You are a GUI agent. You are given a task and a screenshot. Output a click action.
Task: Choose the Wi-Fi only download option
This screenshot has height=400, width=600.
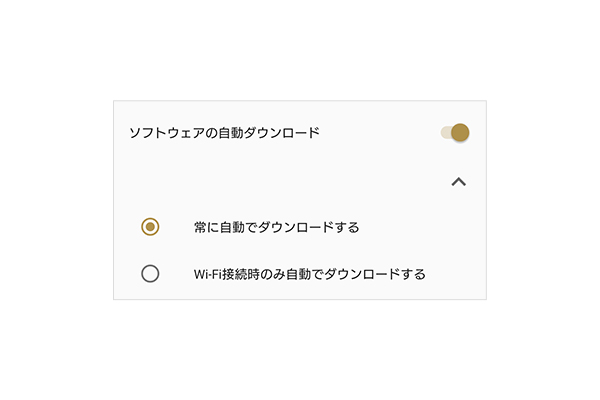pyautogui.click(x=150, y=273)
